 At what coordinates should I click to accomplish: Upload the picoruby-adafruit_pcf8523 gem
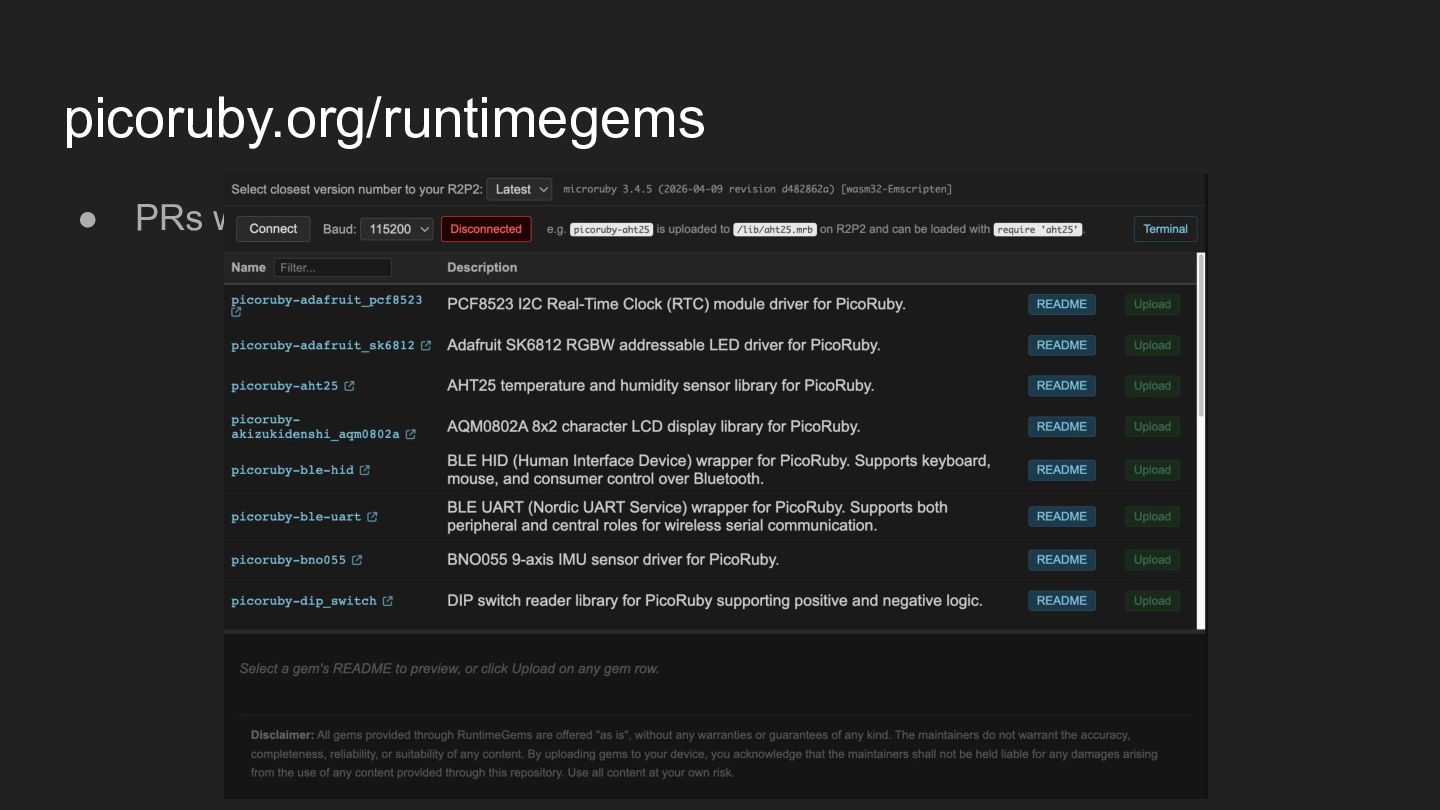pyautogui.click(x=1152, y=304)
